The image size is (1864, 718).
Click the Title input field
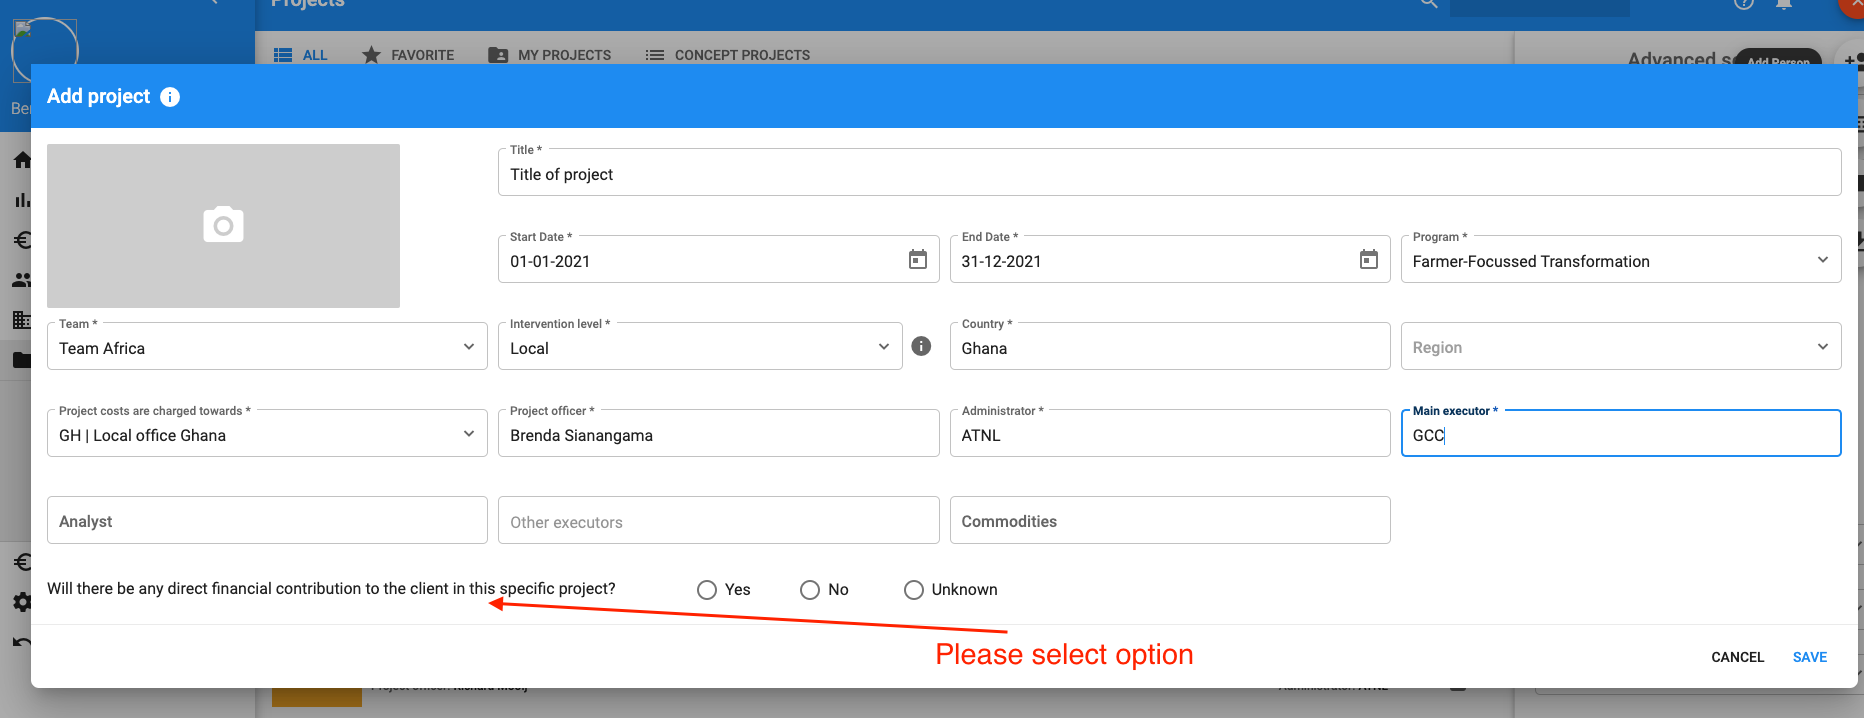[1169, 173]
